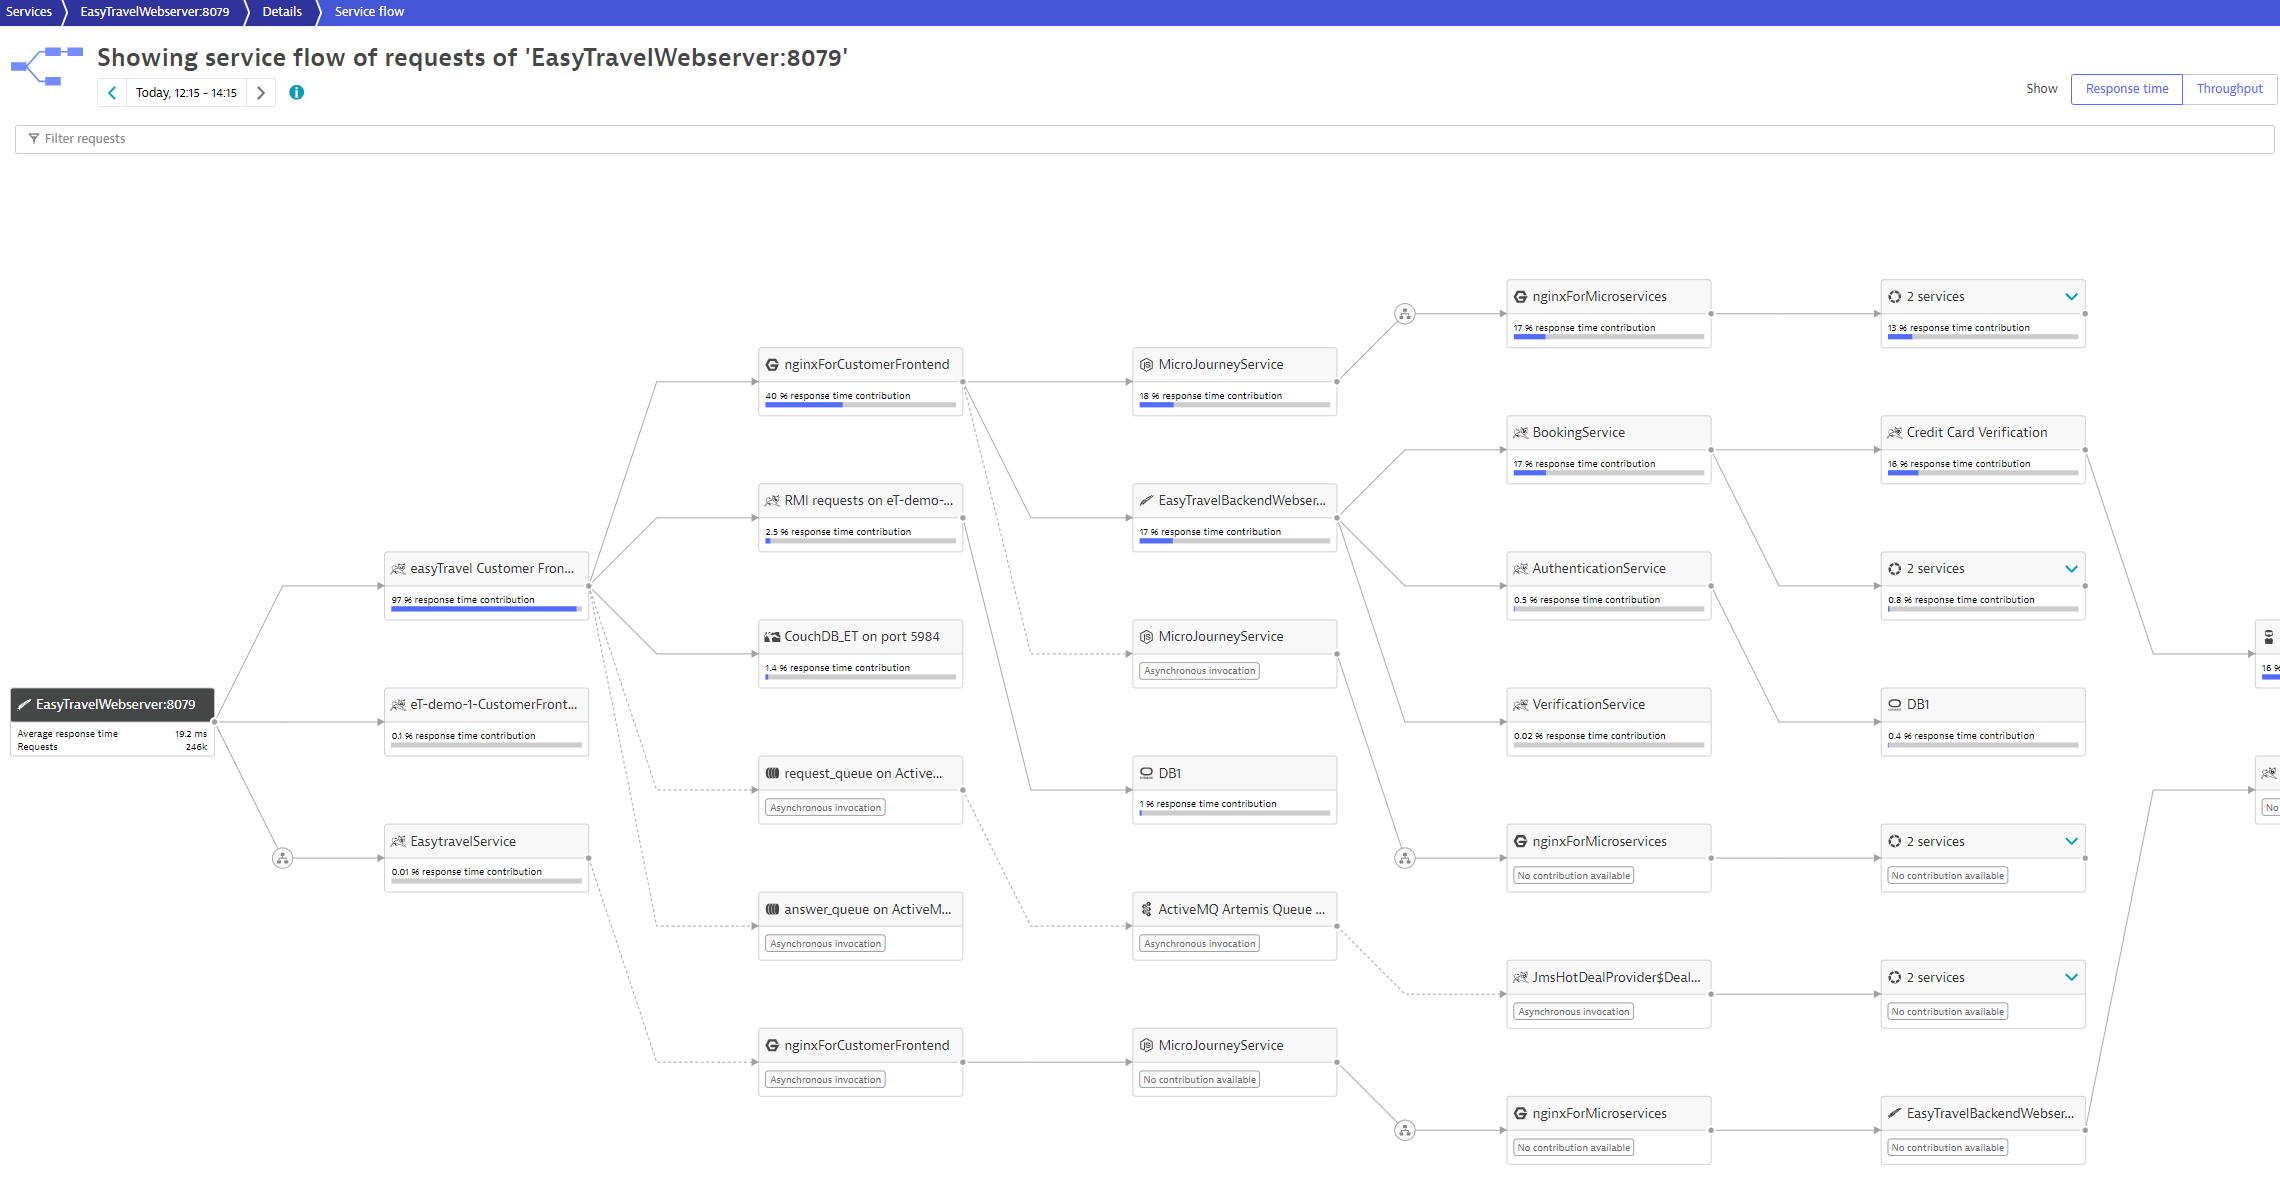Click the next timeframe arrow
Image resolution: width=2280 pixels, height=1189 pixels.
pyautogui.click(x=261, y=92)
